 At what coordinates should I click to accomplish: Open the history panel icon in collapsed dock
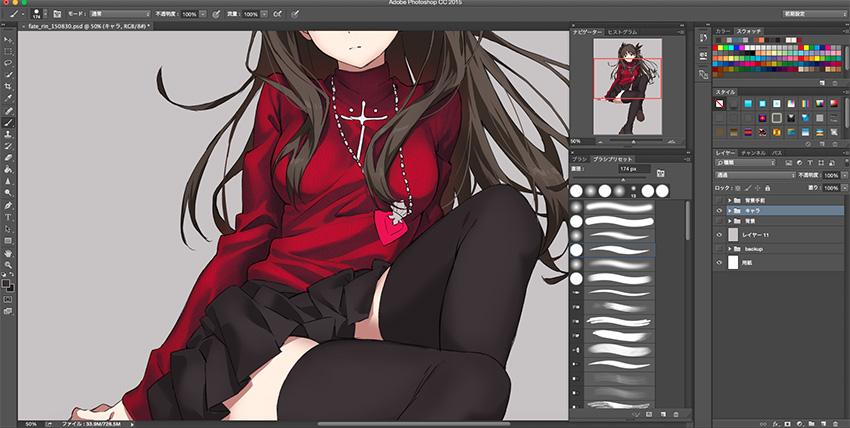703,38
